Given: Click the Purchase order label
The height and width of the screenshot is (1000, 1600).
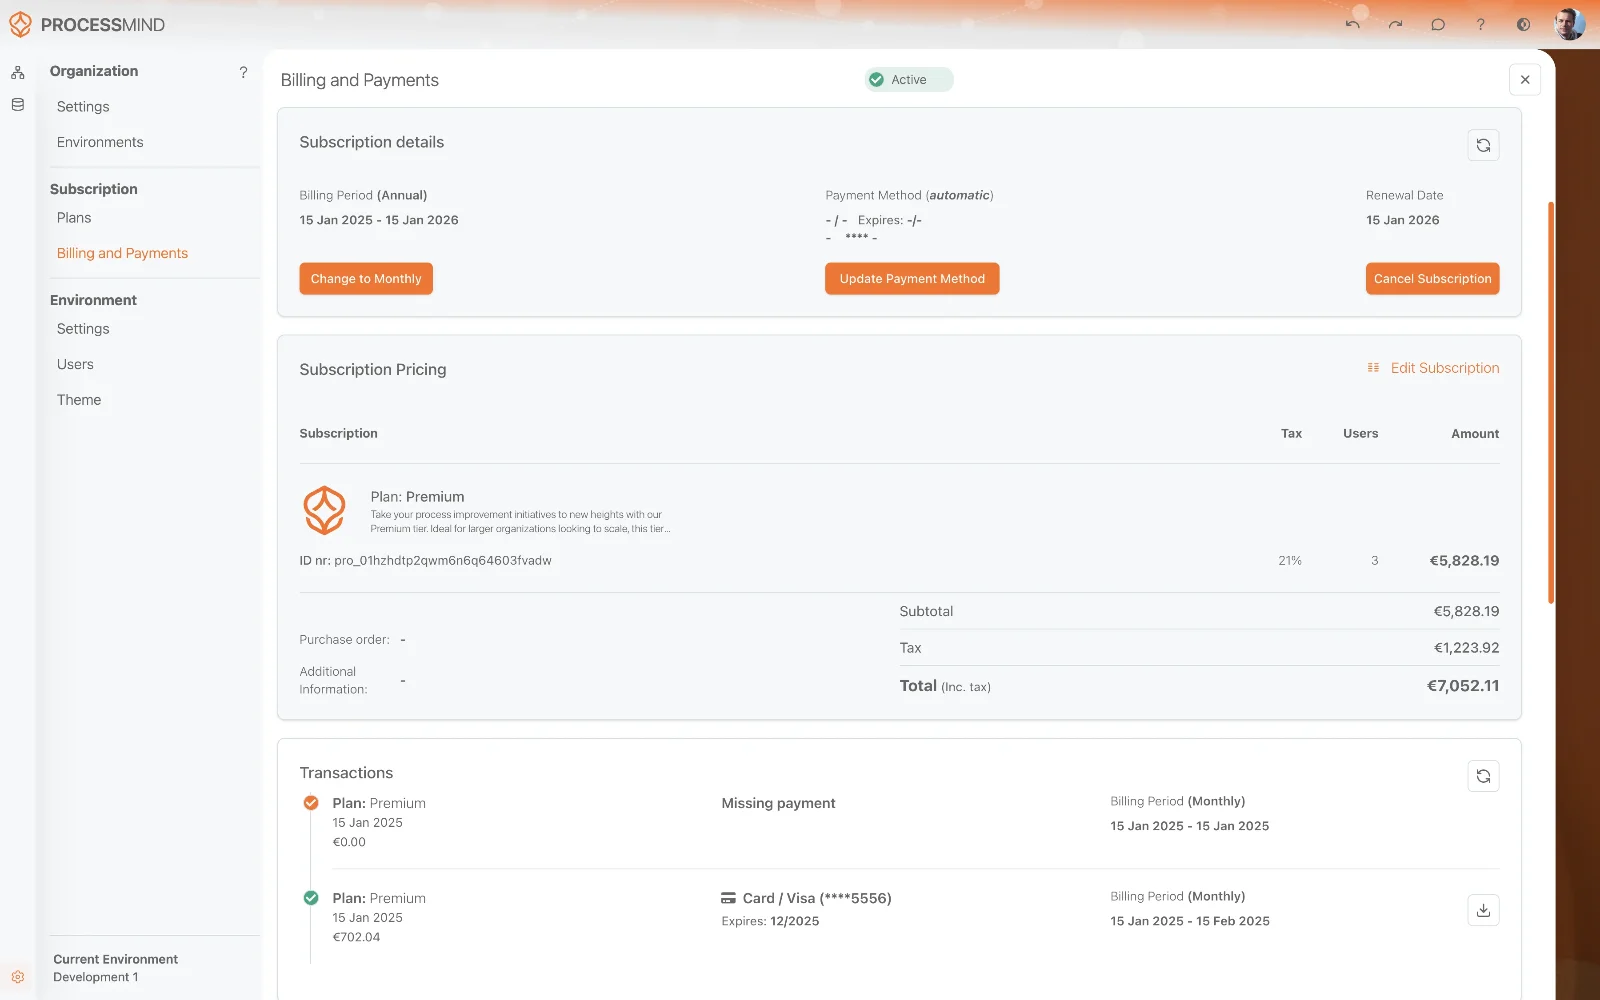Looking at the screenshot, I should tap(344, 640).
